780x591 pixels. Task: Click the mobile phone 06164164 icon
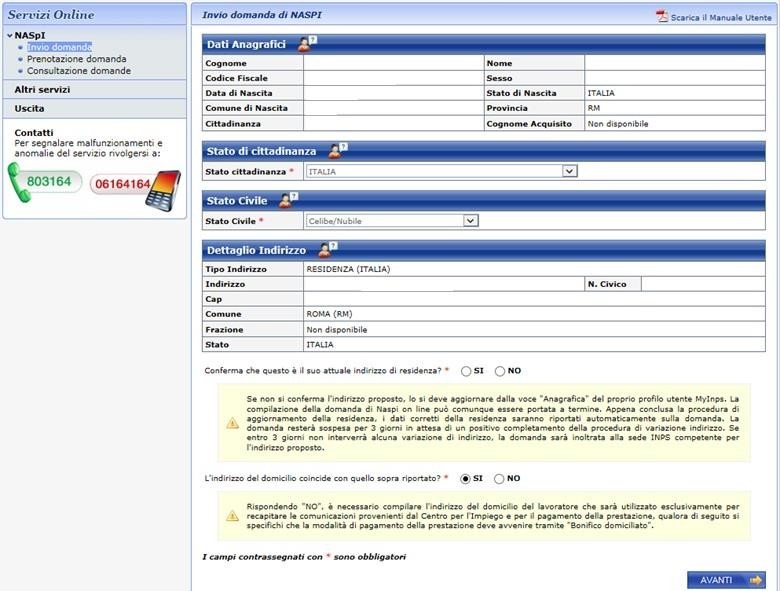[160, 187]
